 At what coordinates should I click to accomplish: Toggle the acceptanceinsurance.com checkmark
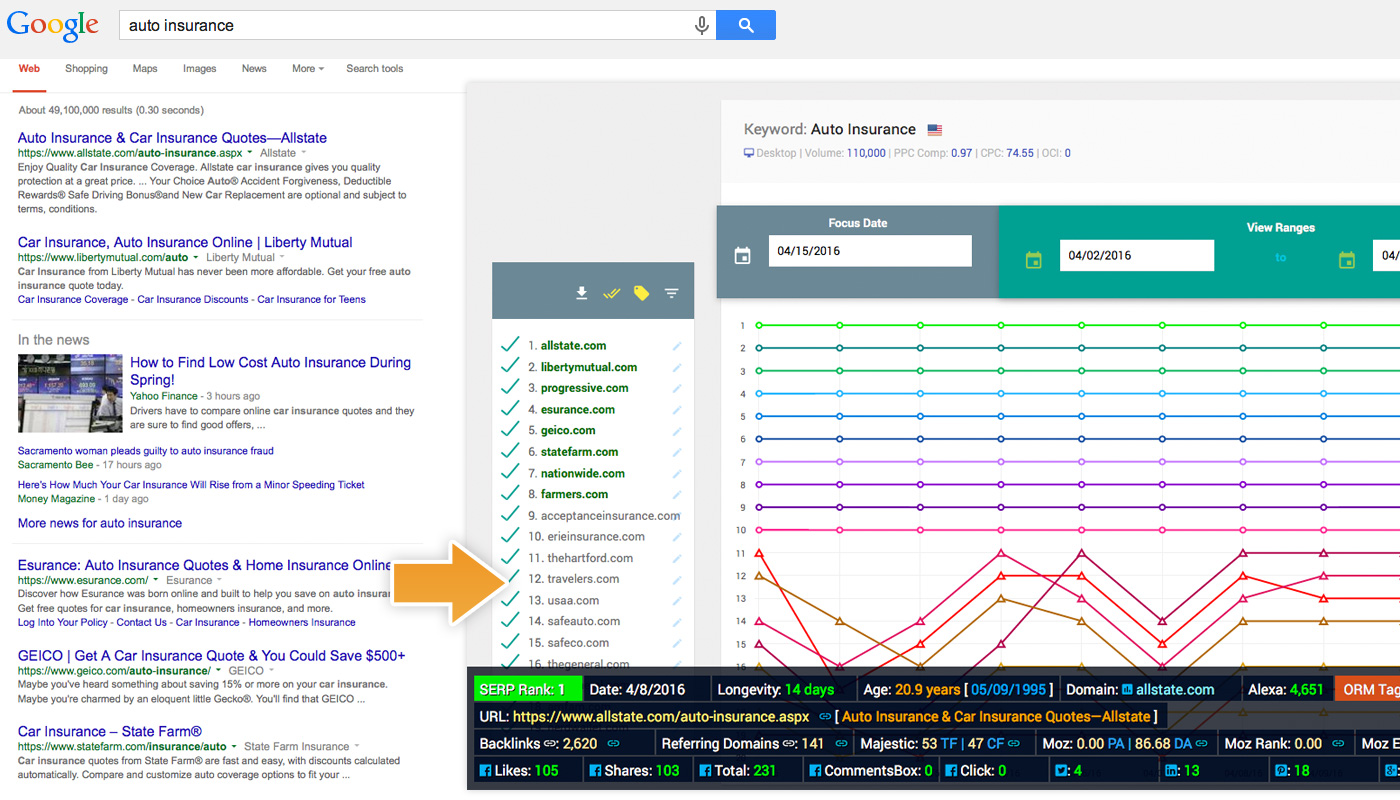pos(510,515)
